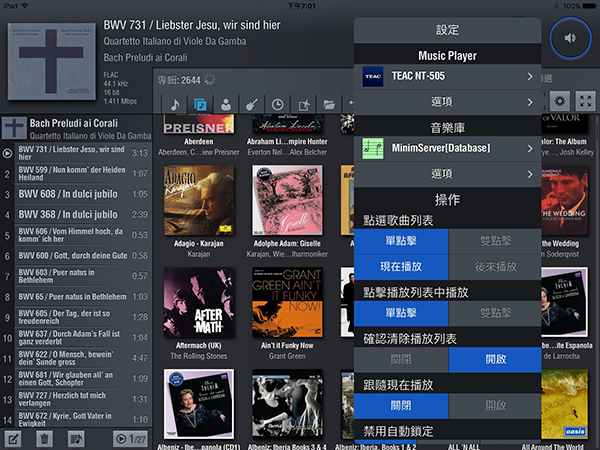The height and width of the screenshot is (450, 600).
Task: Open Ain't It Funky Now album cover
Action: tap(287, 302)
